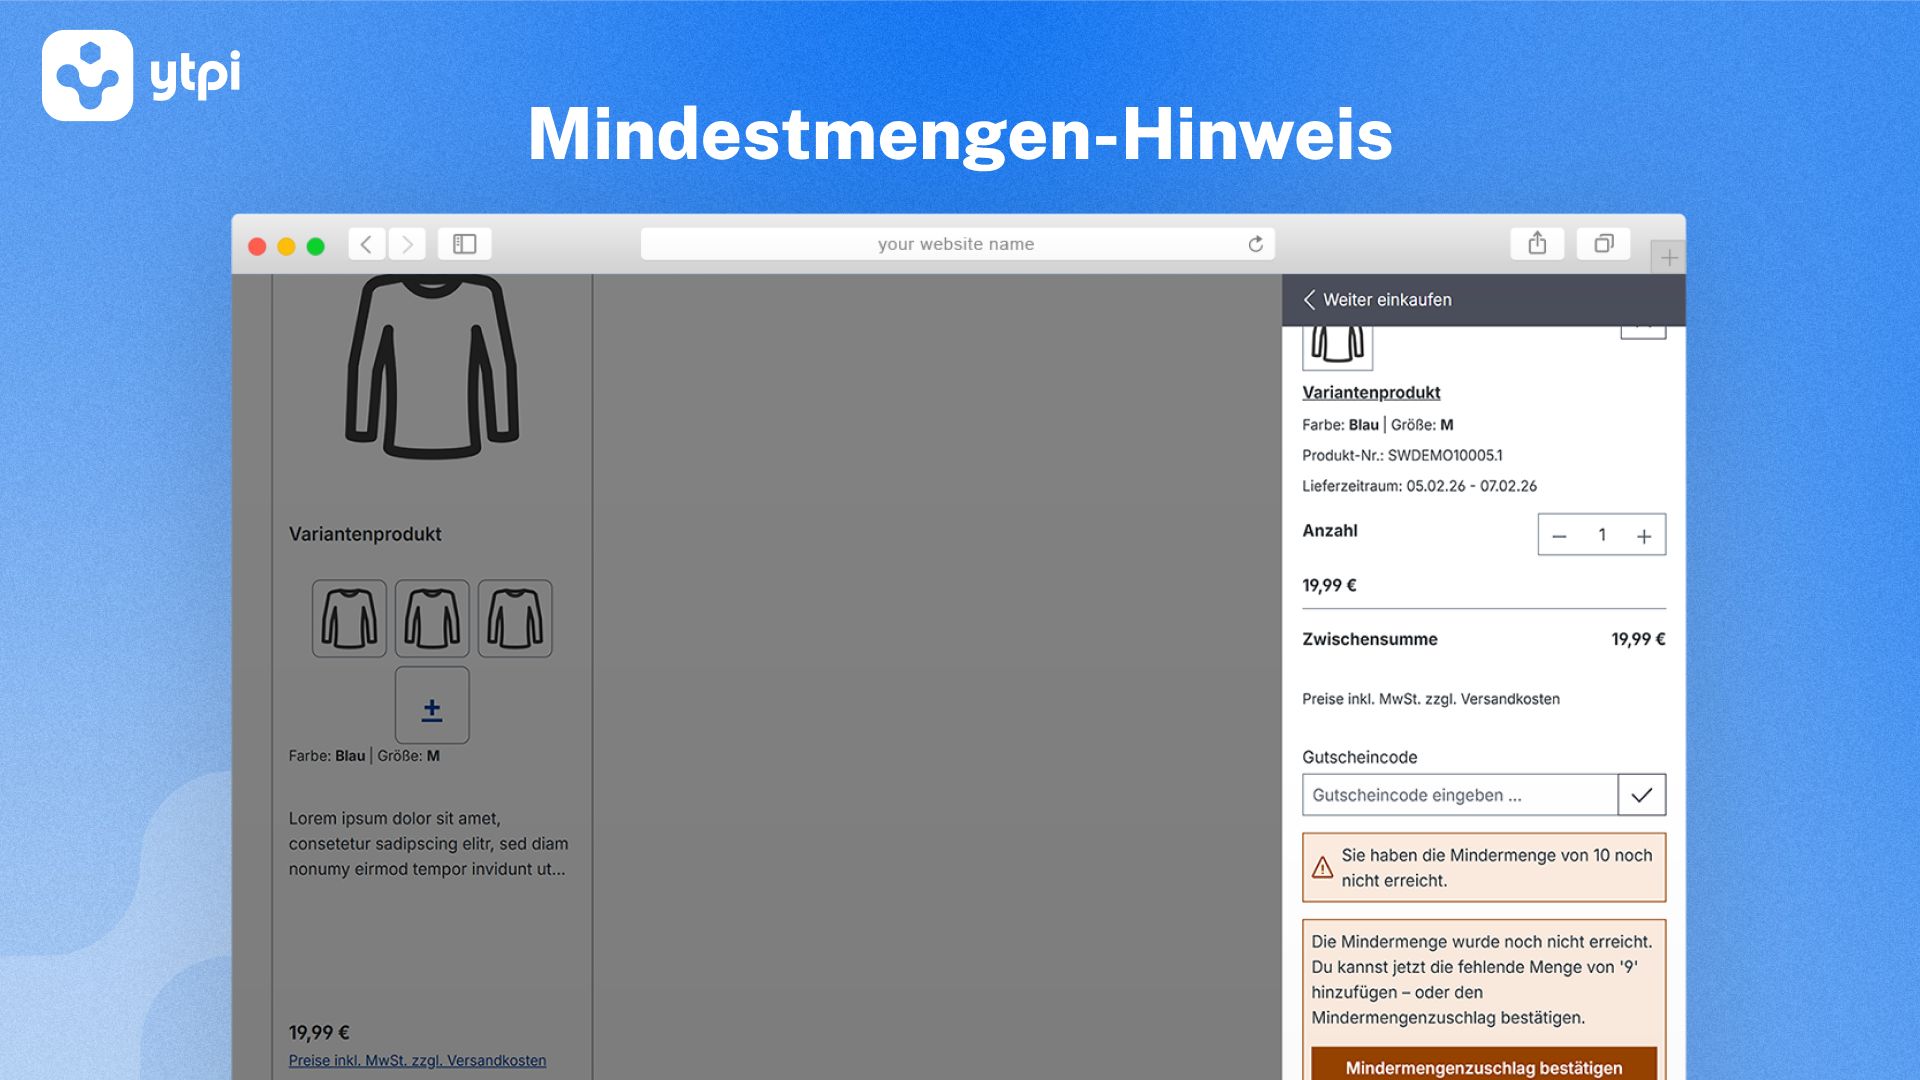1920x1080 pixels.
Task: Select the third shirt variant thumbnail
Action: pyautogui.click(x=515, y=618)
